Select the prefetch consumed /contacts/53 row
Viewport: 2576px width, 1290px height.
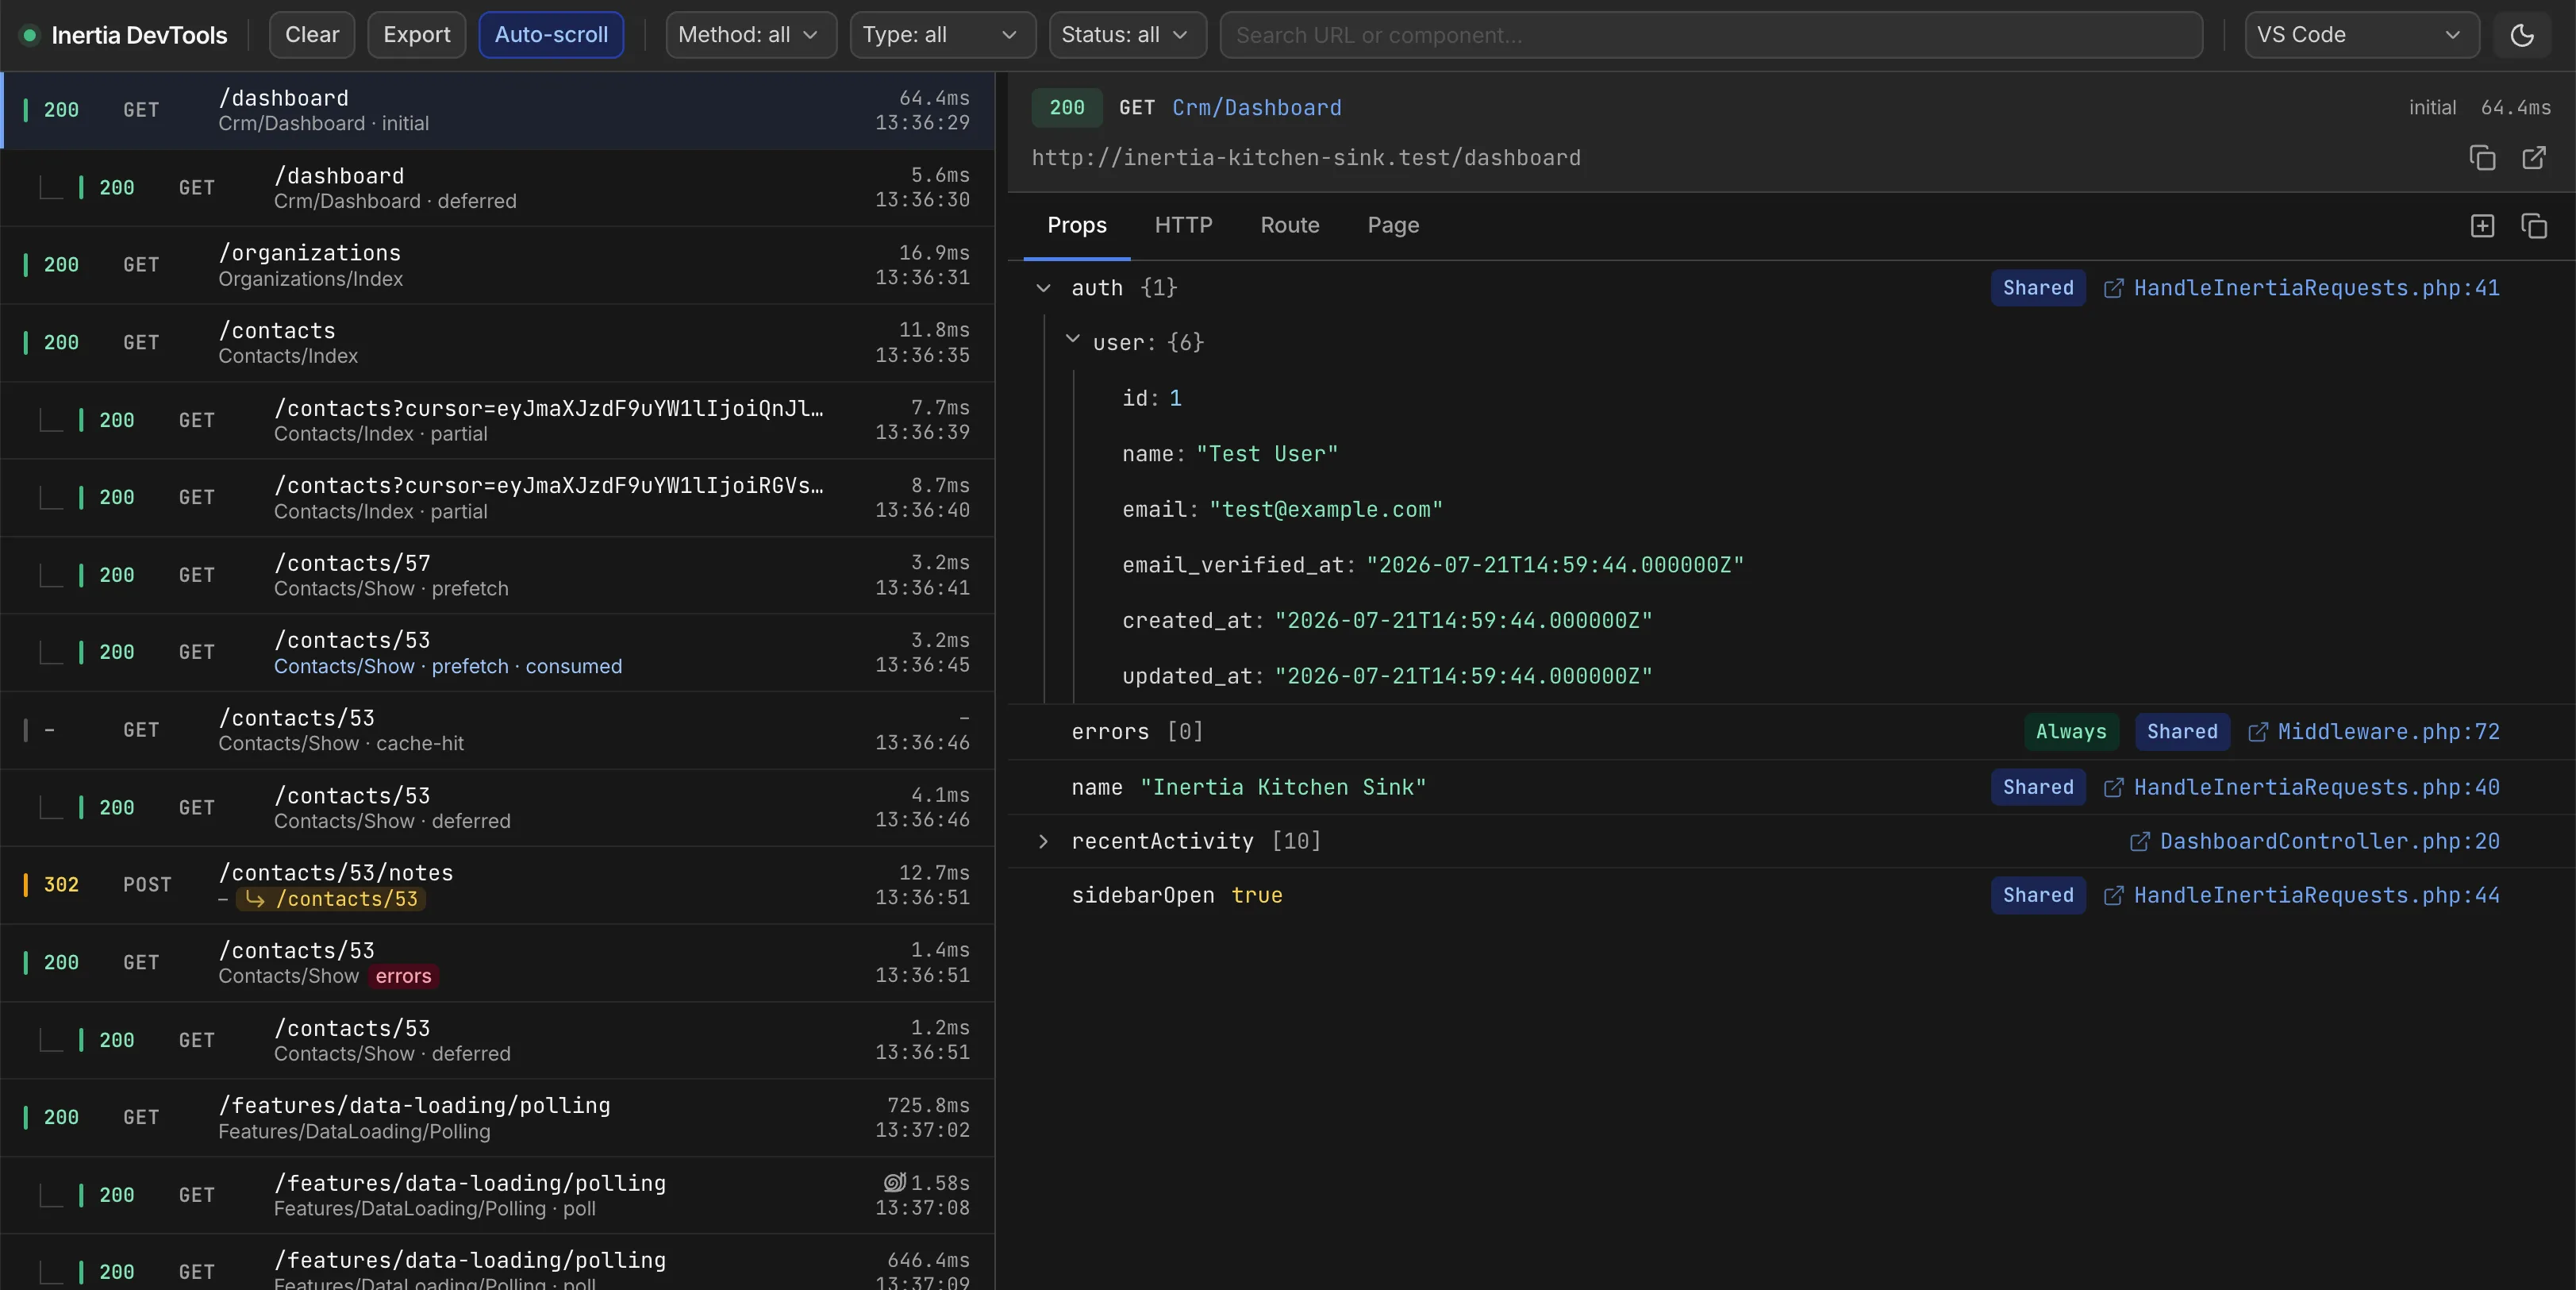click(497, 652)
